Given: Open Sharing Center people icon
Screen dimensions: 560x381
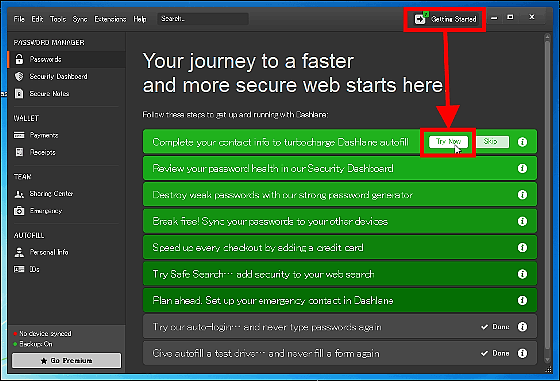Looking at the screenshot, I should pos(19,194).
